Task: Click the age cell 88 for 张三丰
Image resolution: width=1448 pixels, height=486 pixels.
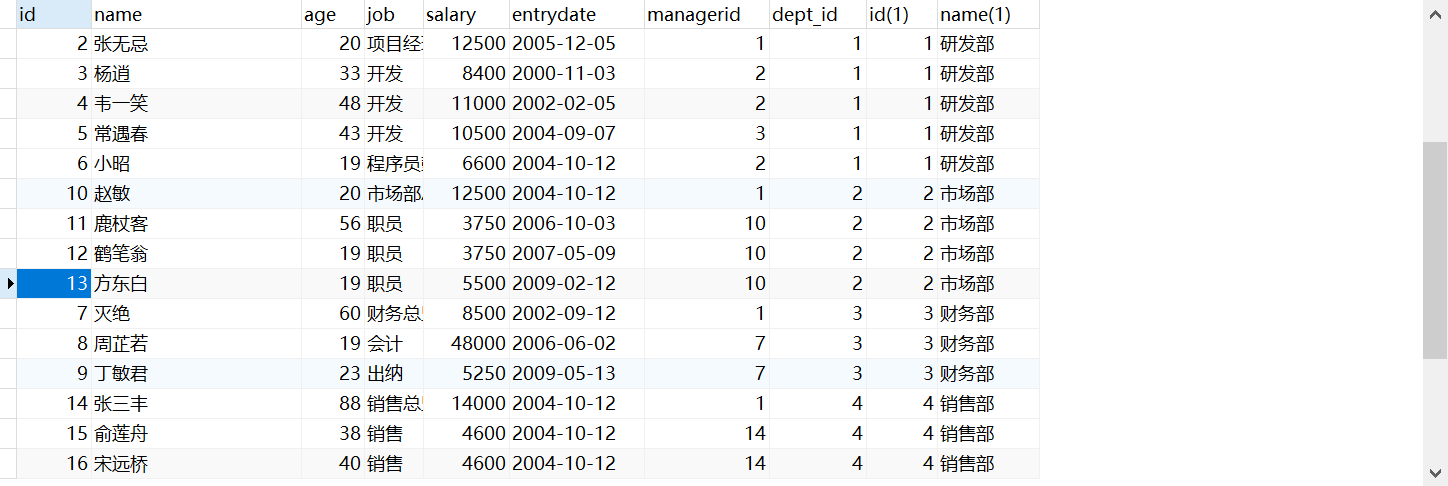Action: [x=332, y=404]
